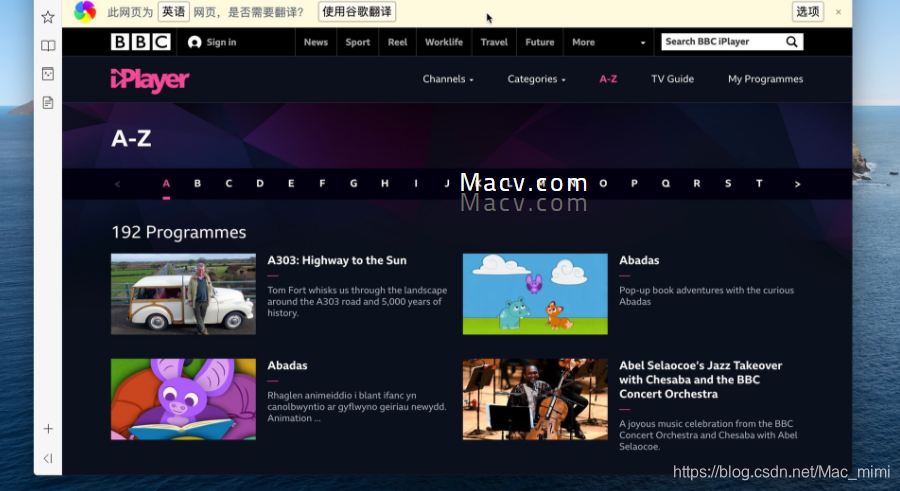This screenshot has height=491, width=900.
Task: Select letter E tab
Action: (291, 184)
